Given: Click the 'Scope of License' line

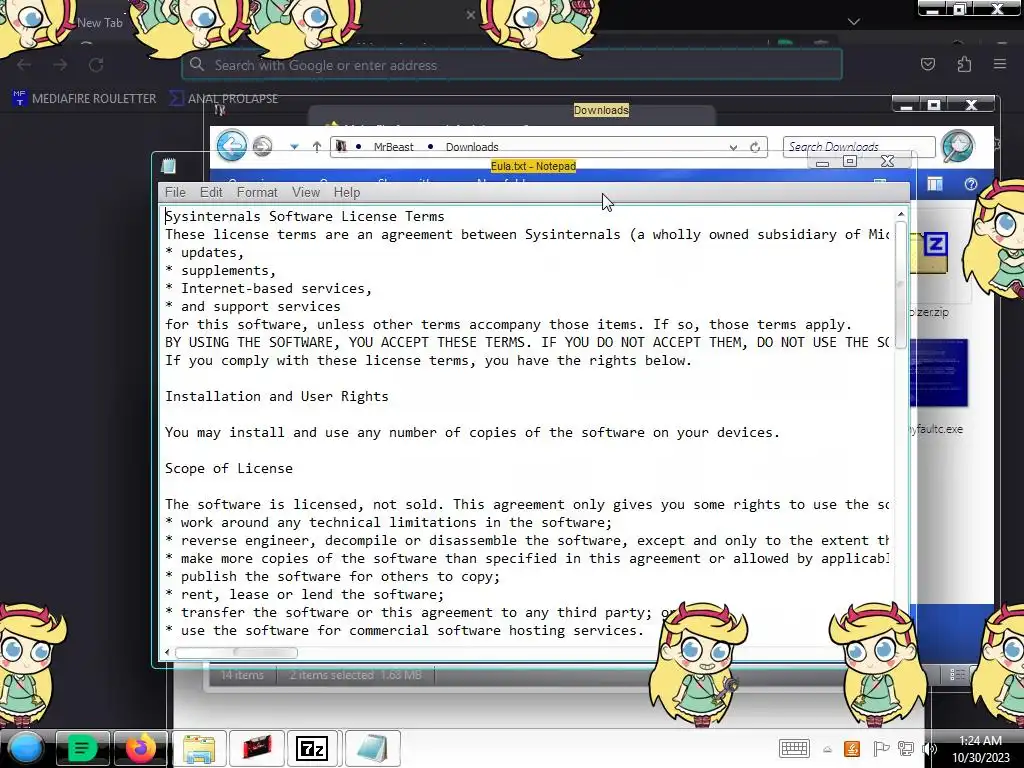Looking at the screenshot, I should point(229,468).
